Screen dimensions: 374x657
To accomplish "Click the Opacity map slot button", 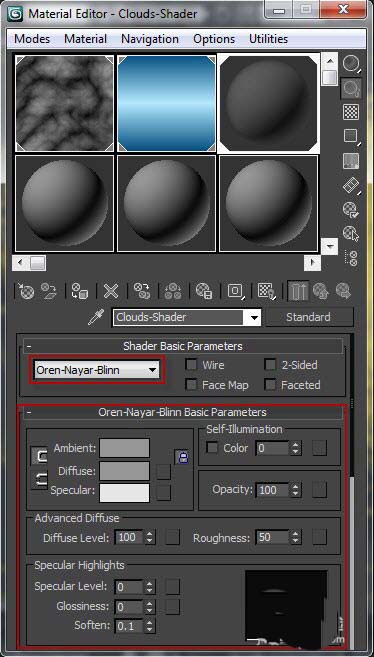I will coord(320,489).
